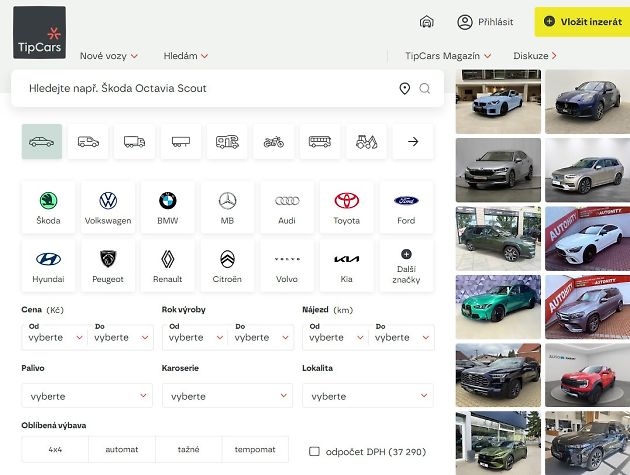
Task: Open Rok výroby Do dropdown
Action: (x=261, y=337)
